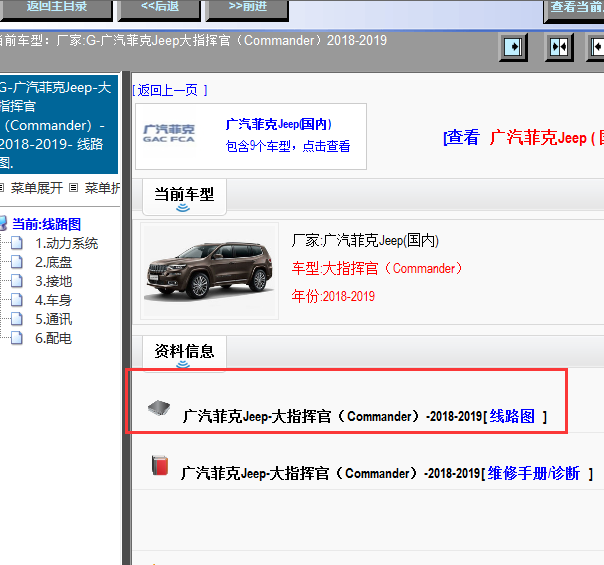Click the page icon beside 2.底盘
Image resolution: width=604 pixels, height=565 pixels.
pos(17,262)
